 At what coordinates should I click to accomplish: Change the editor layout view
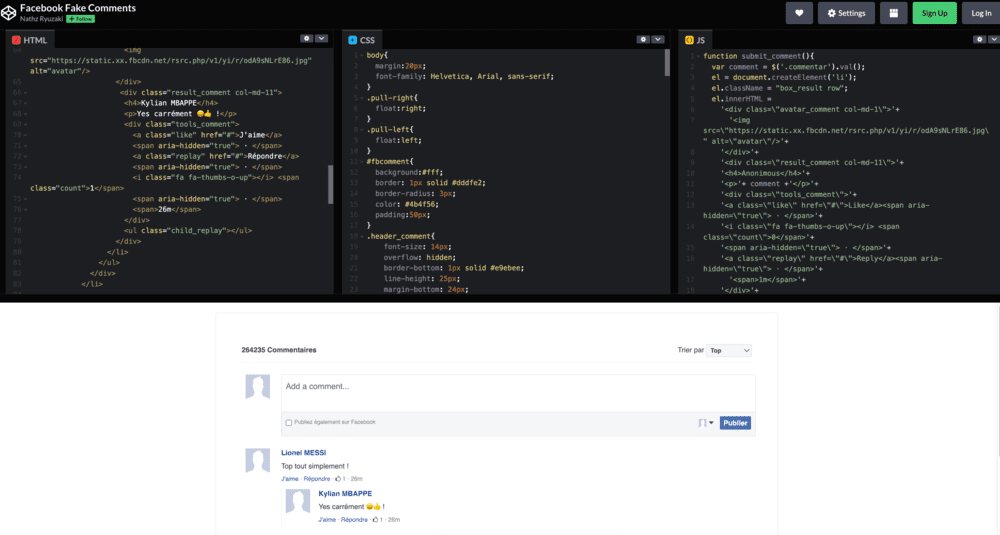(x=893, y=13)
